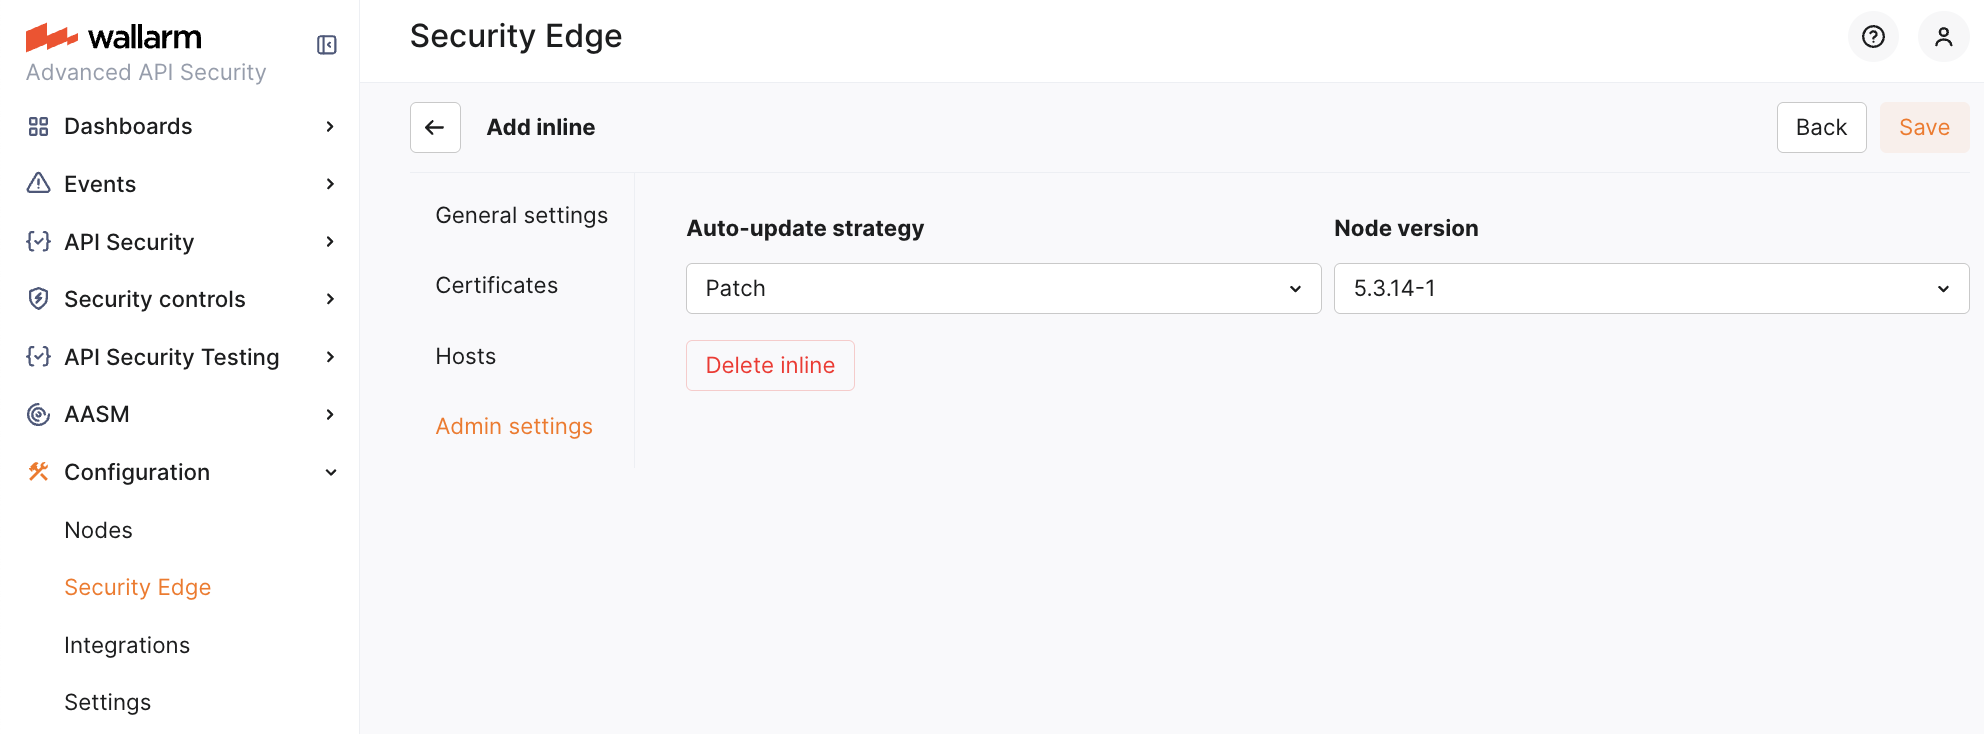Click the Security controls shield icon
Viewport: 1984px width, 734px height.
click(x=39, y=299)
